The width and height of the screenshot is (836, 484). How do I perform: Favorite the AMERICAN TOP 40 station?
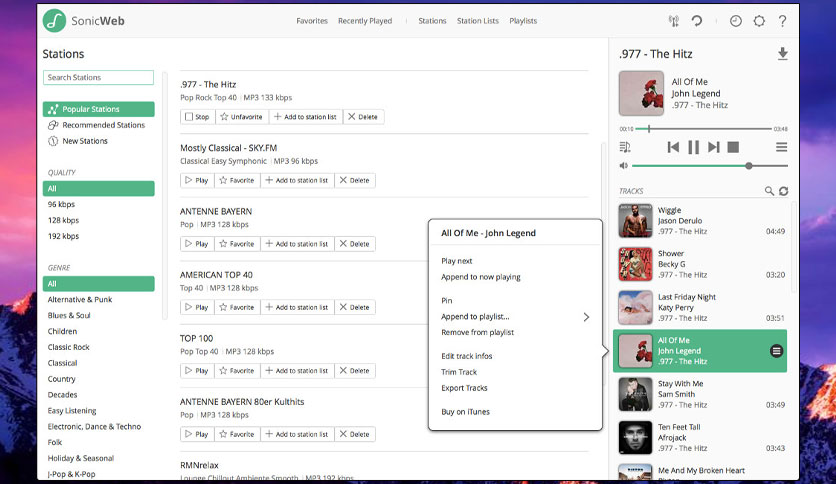click(237, 307)
